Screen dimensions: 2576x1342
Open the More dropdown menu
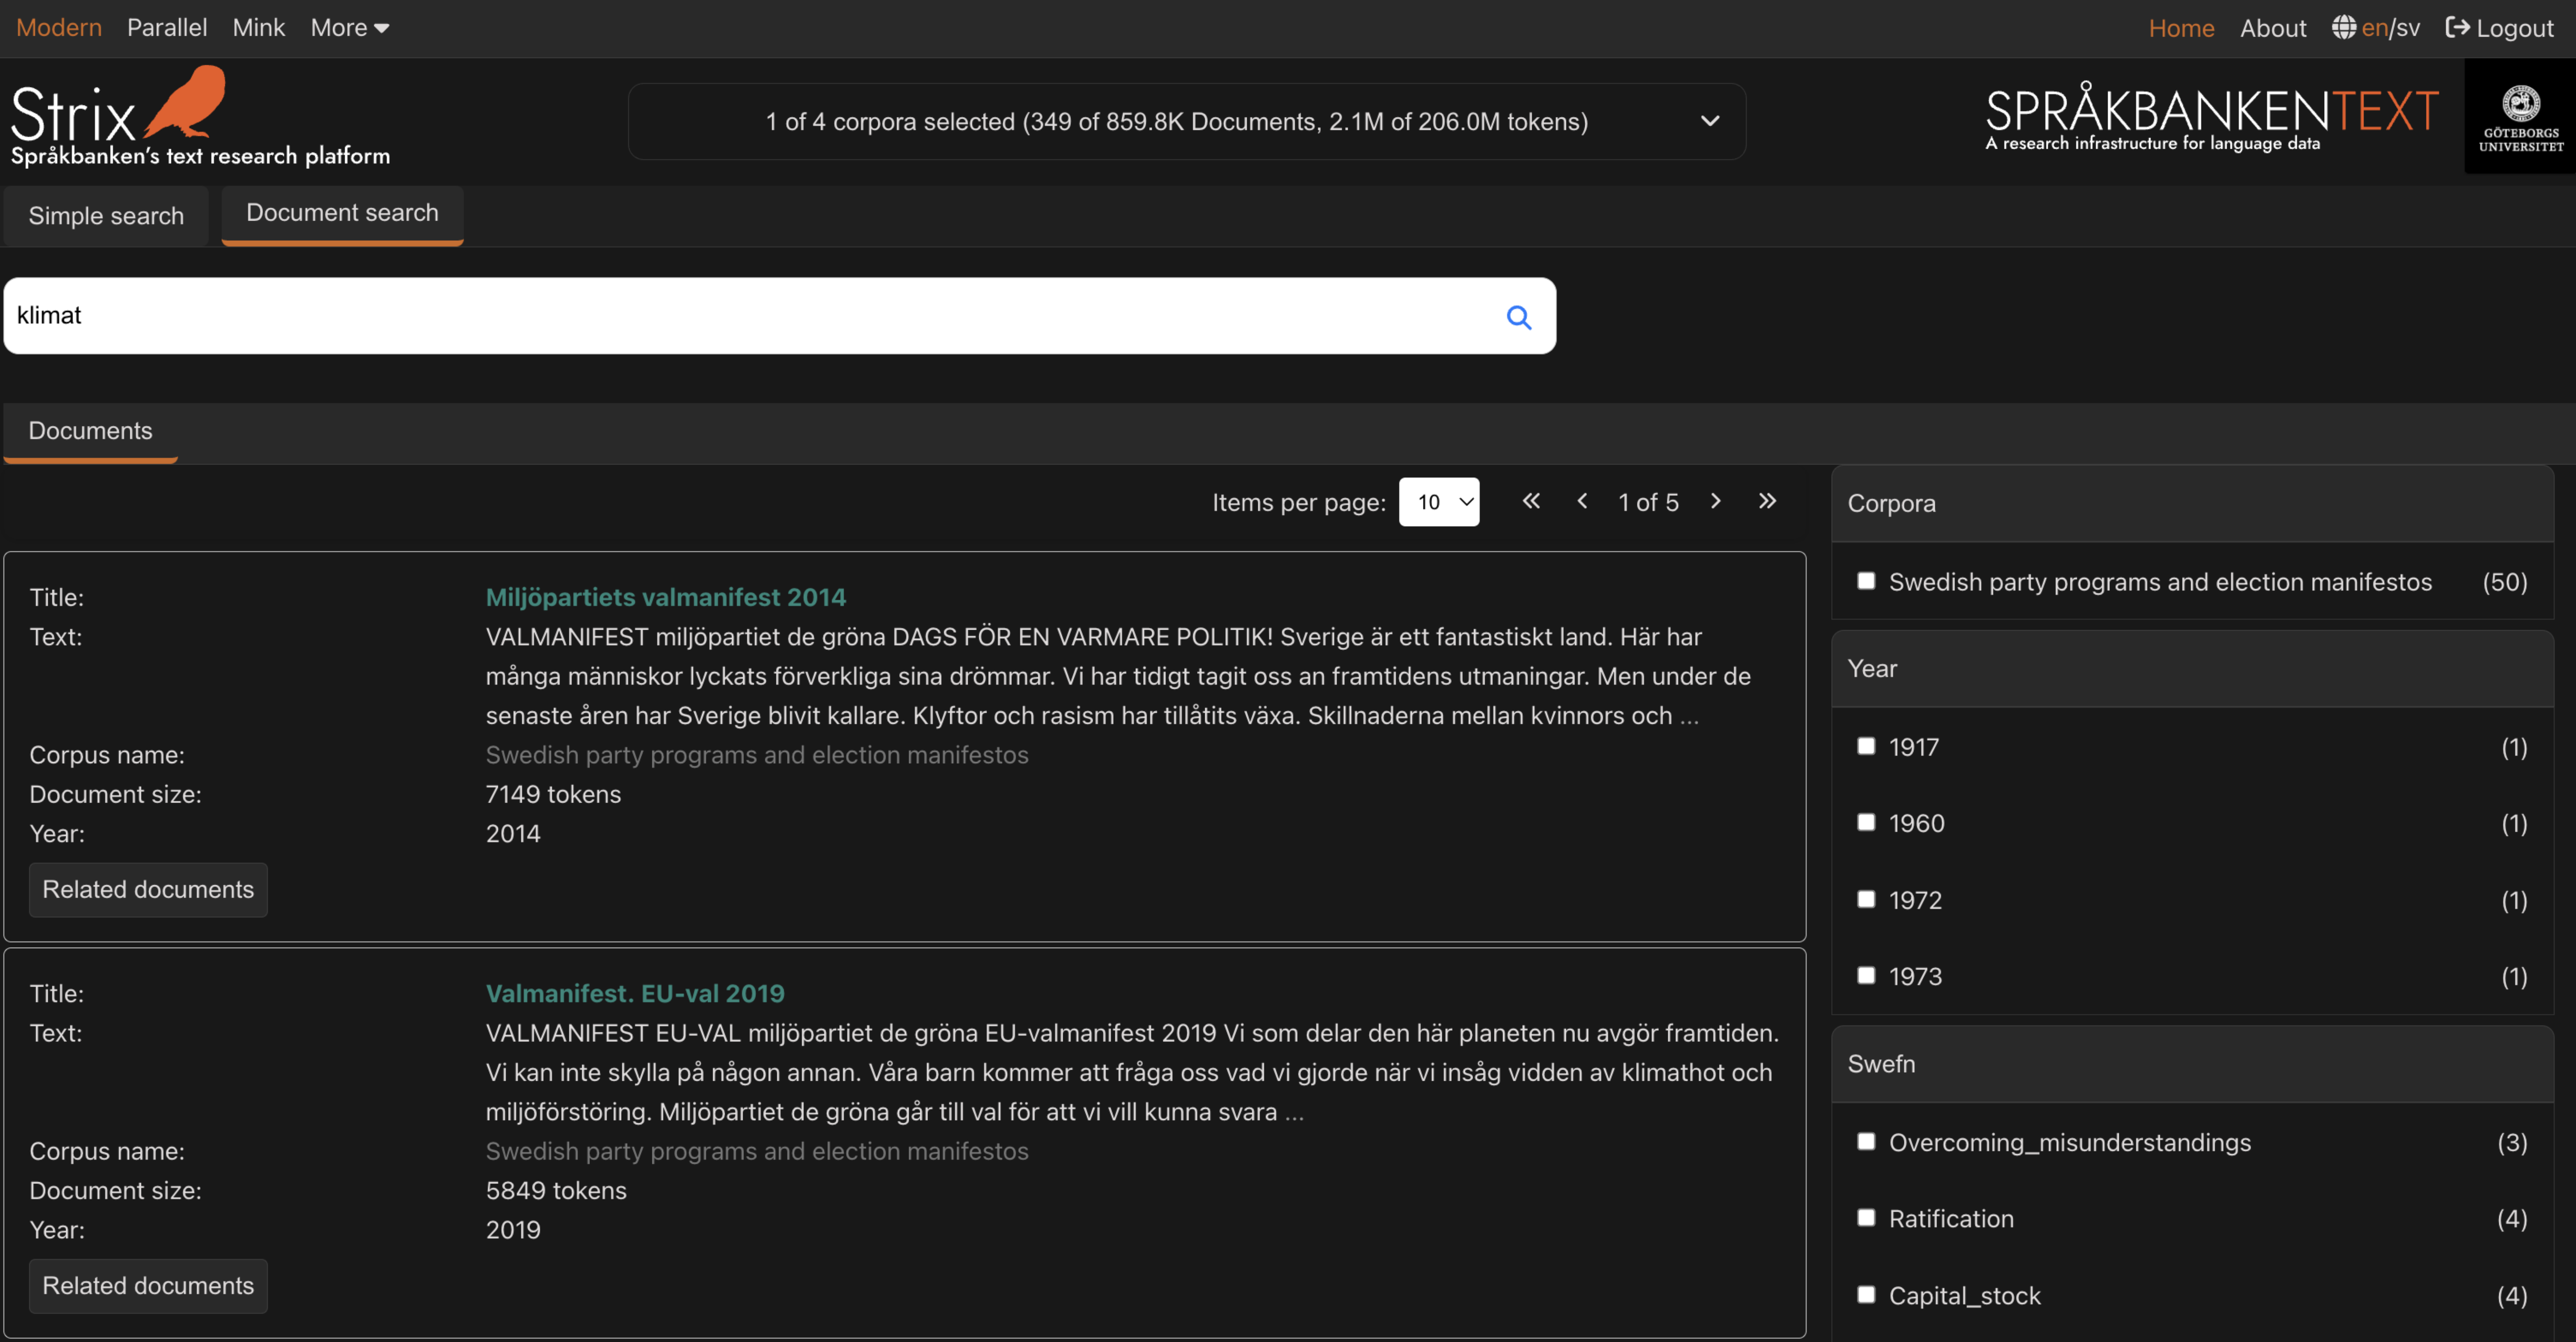[349, 28]
